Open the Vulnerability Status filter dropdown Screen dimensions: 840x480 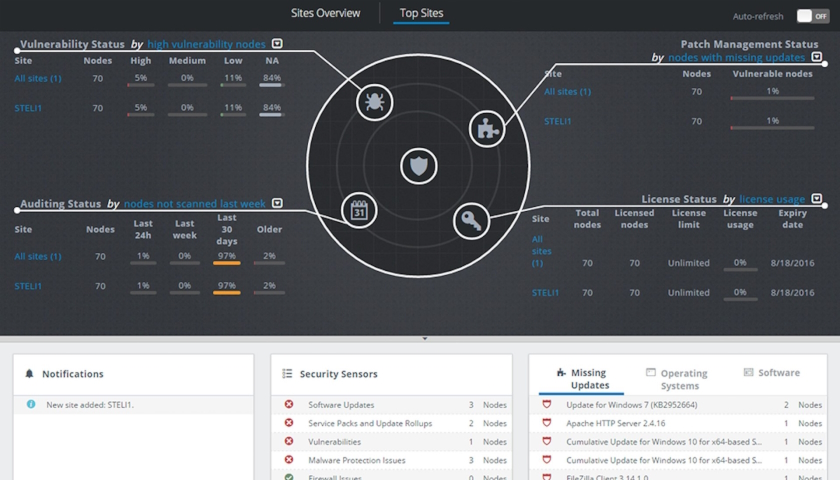(277, 43)
